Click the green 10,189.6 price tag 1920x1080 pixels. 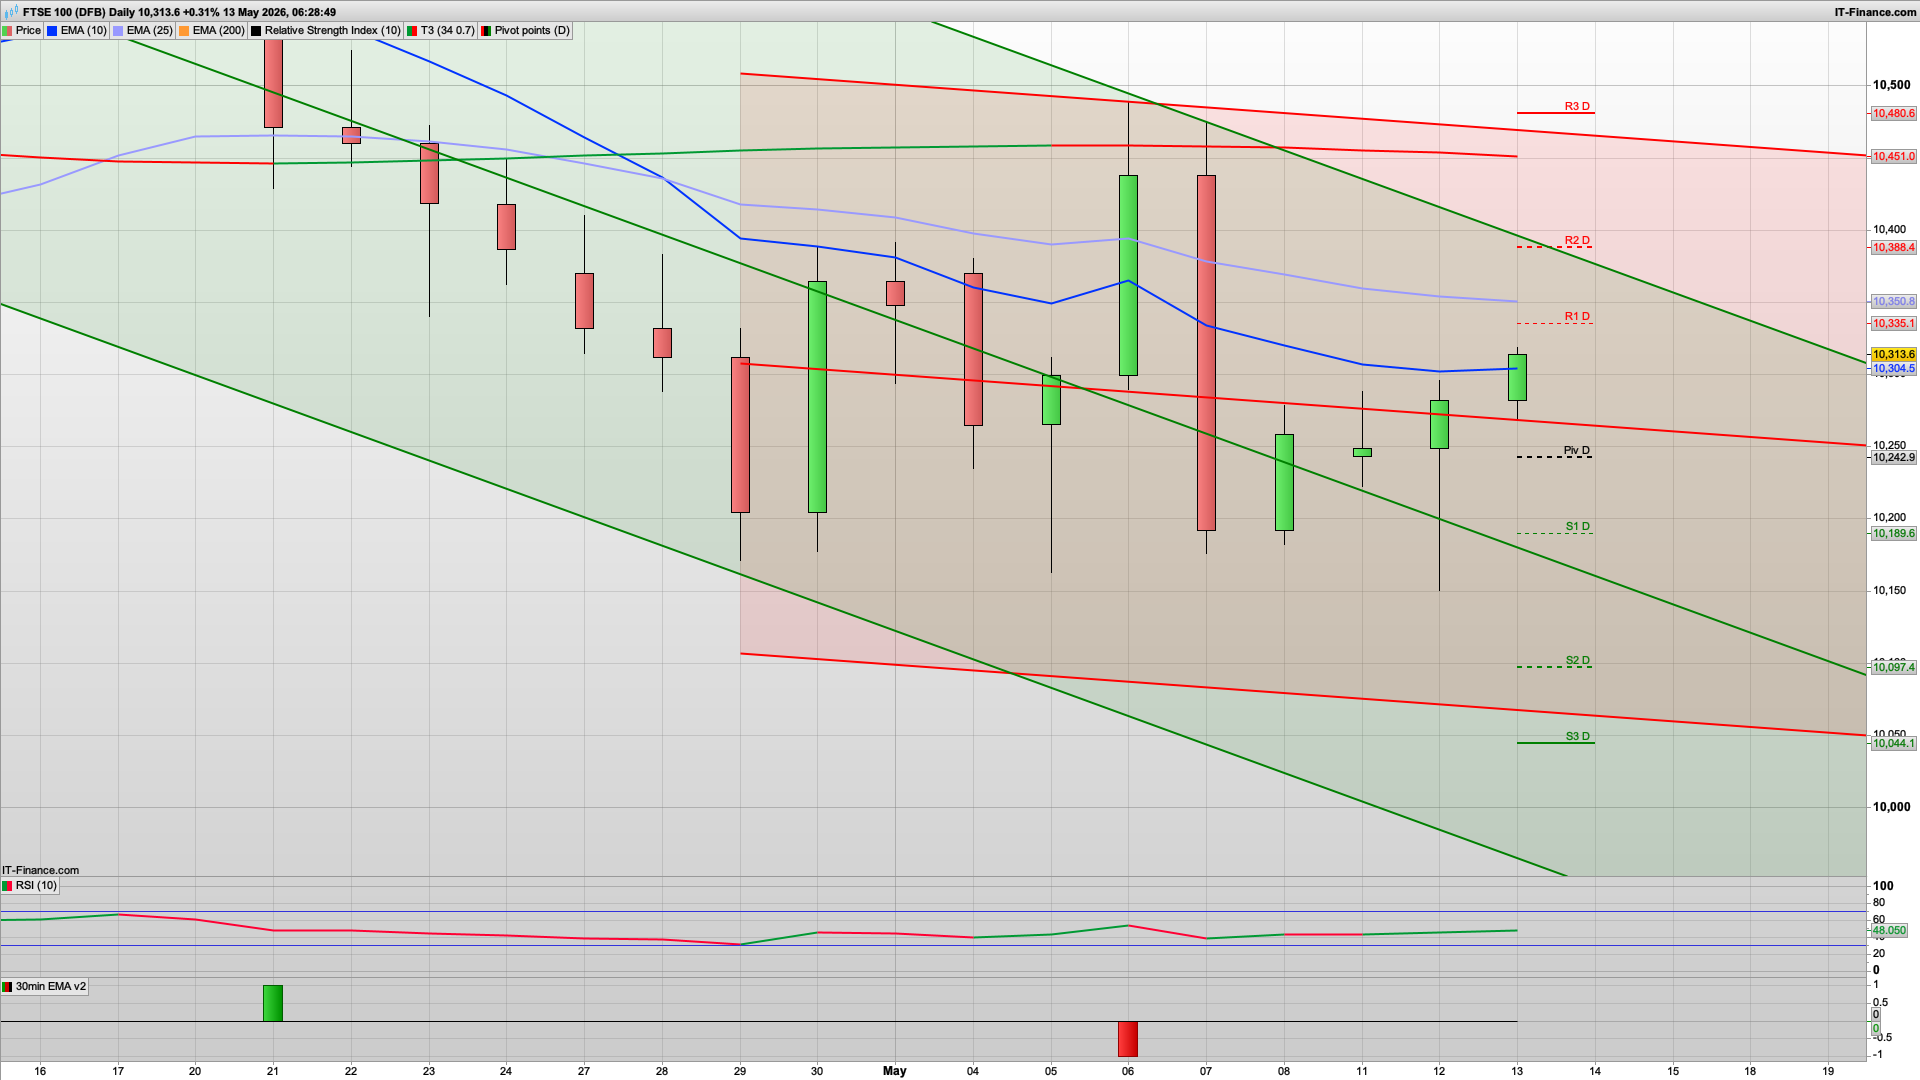[x=1893, y=533]
